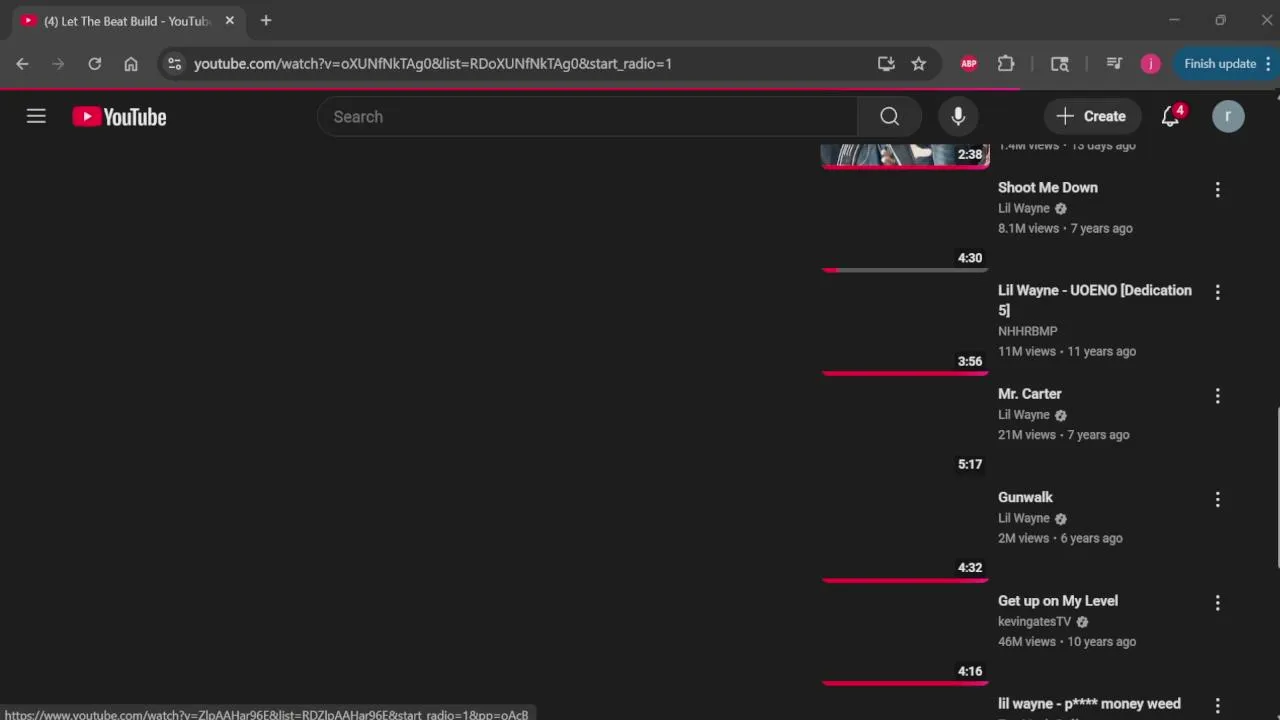Open the Mr. Carter video title
The height and width of the screenshot is (720, 1280).
[1029, 394]
